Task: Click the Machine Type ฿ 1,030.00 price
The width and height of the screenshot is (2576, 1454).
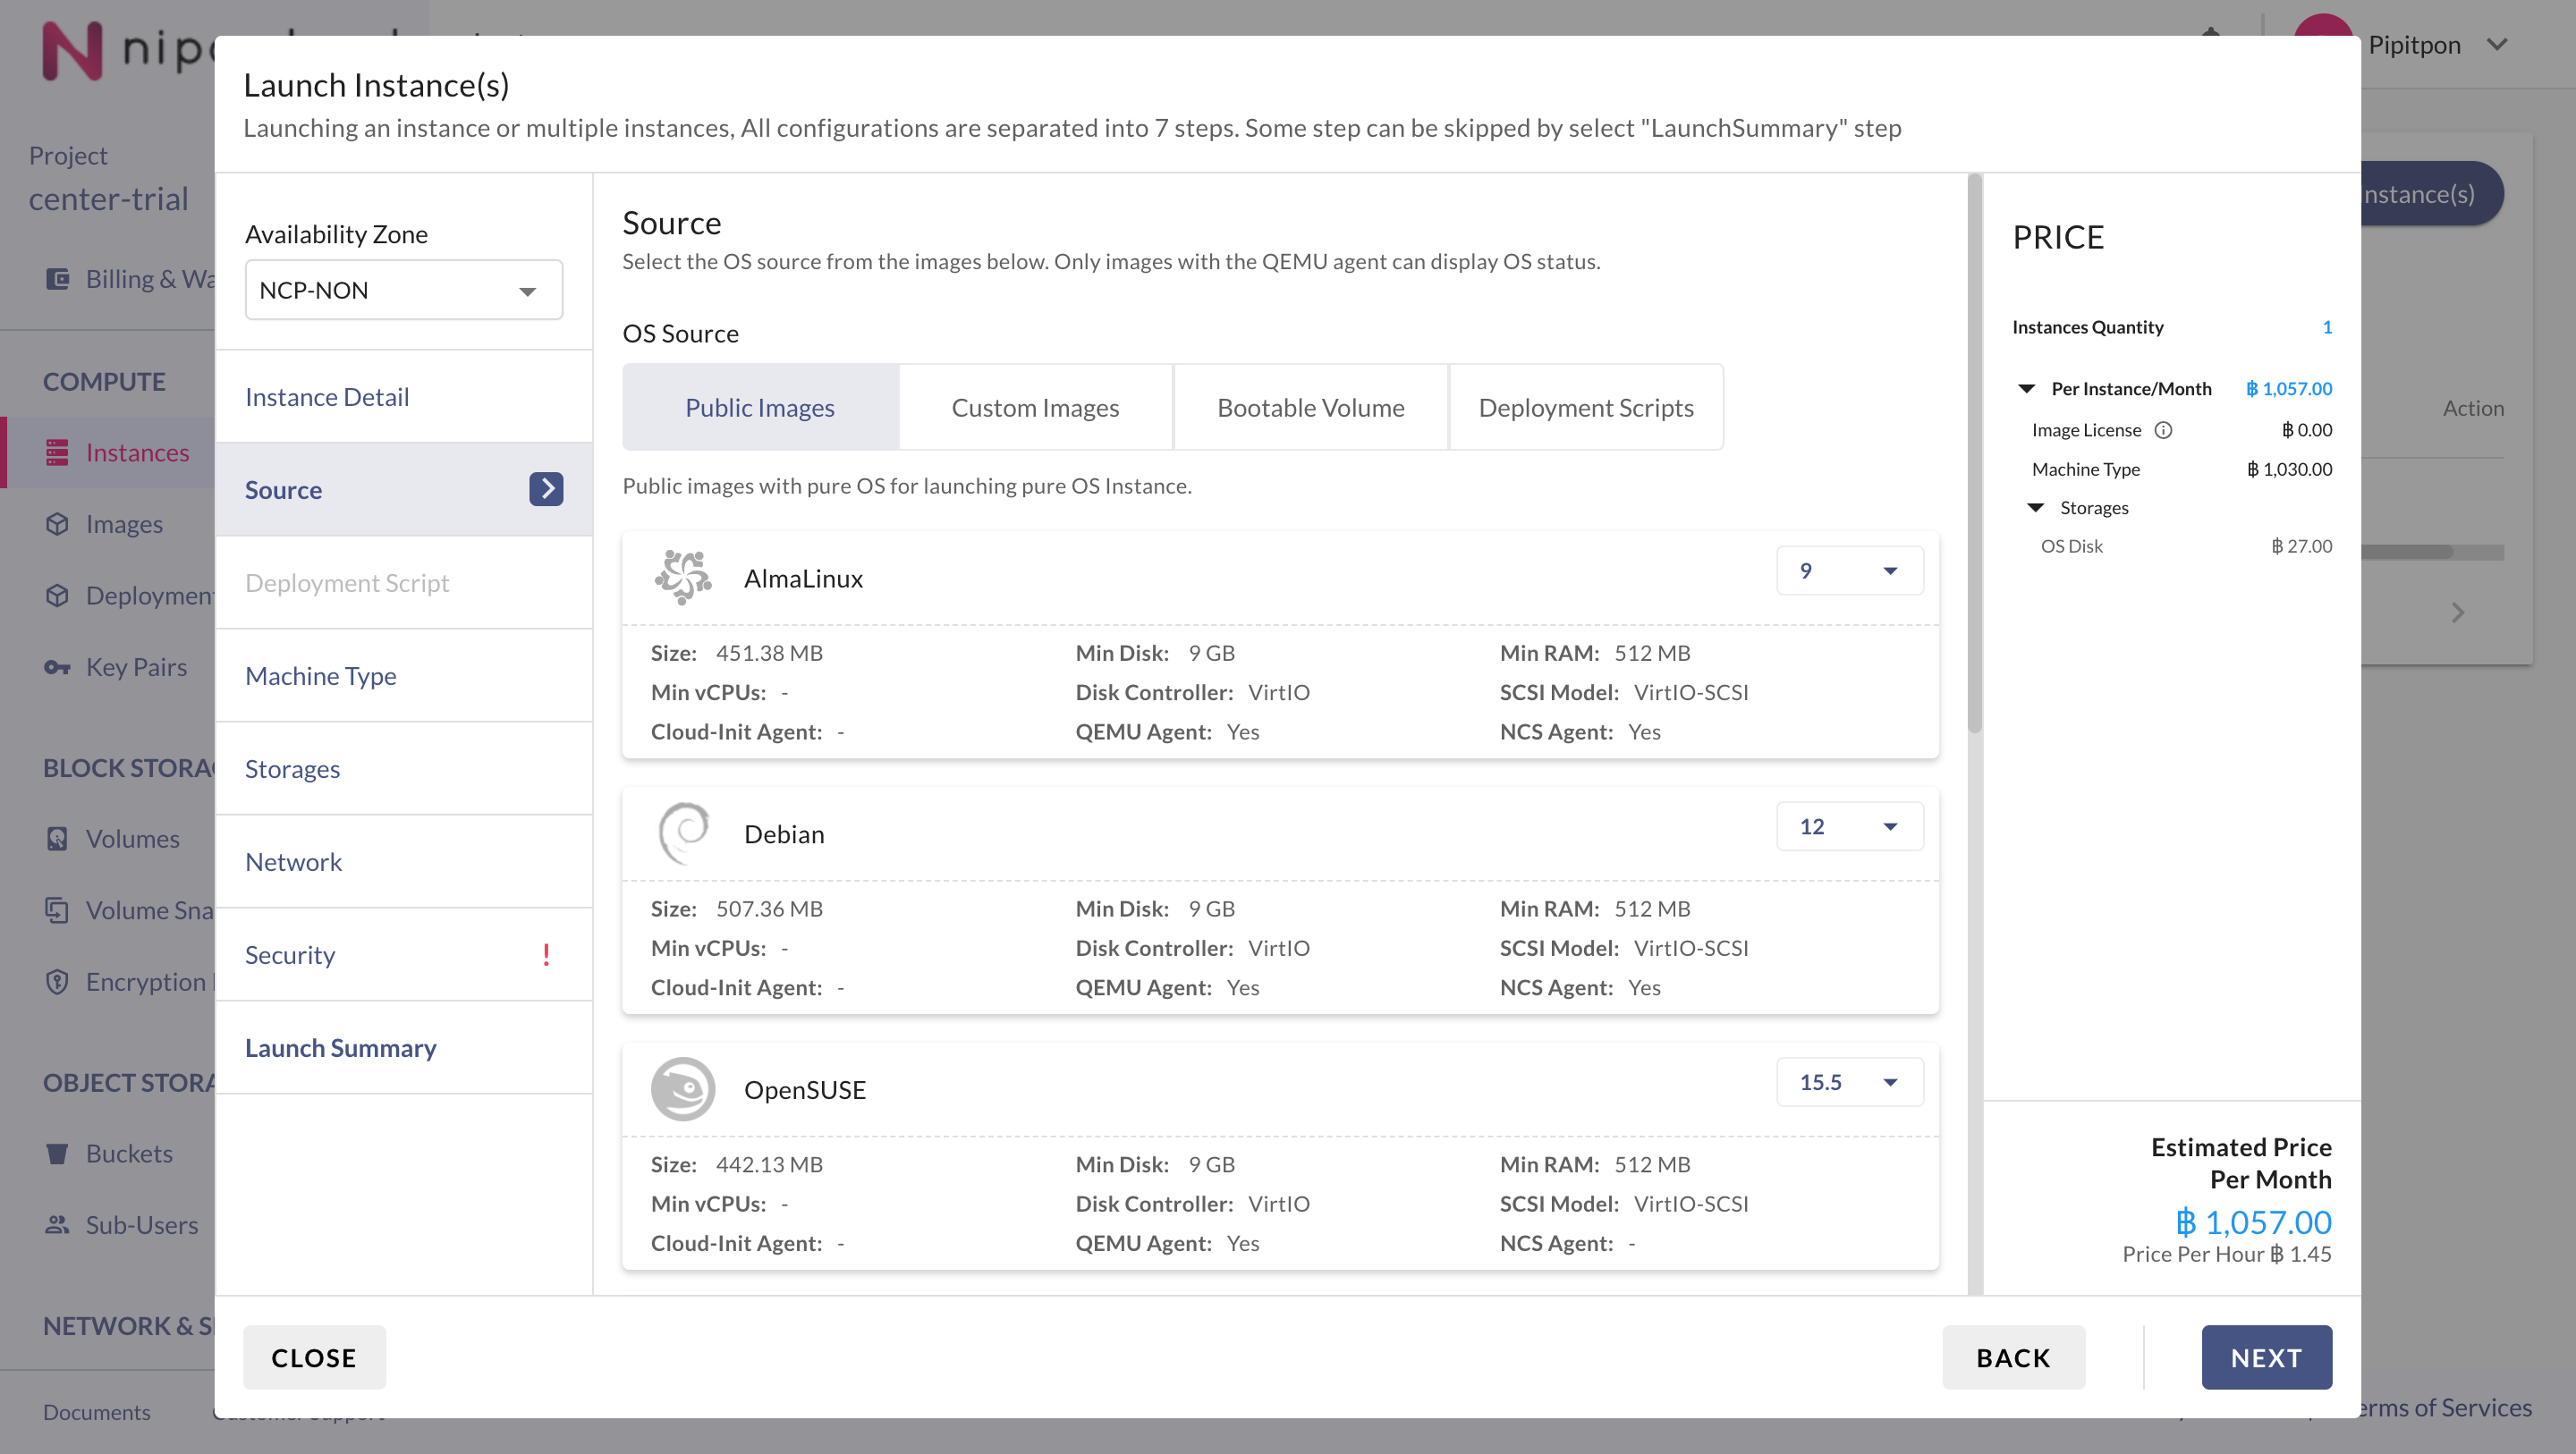Action: [2289, 469]
